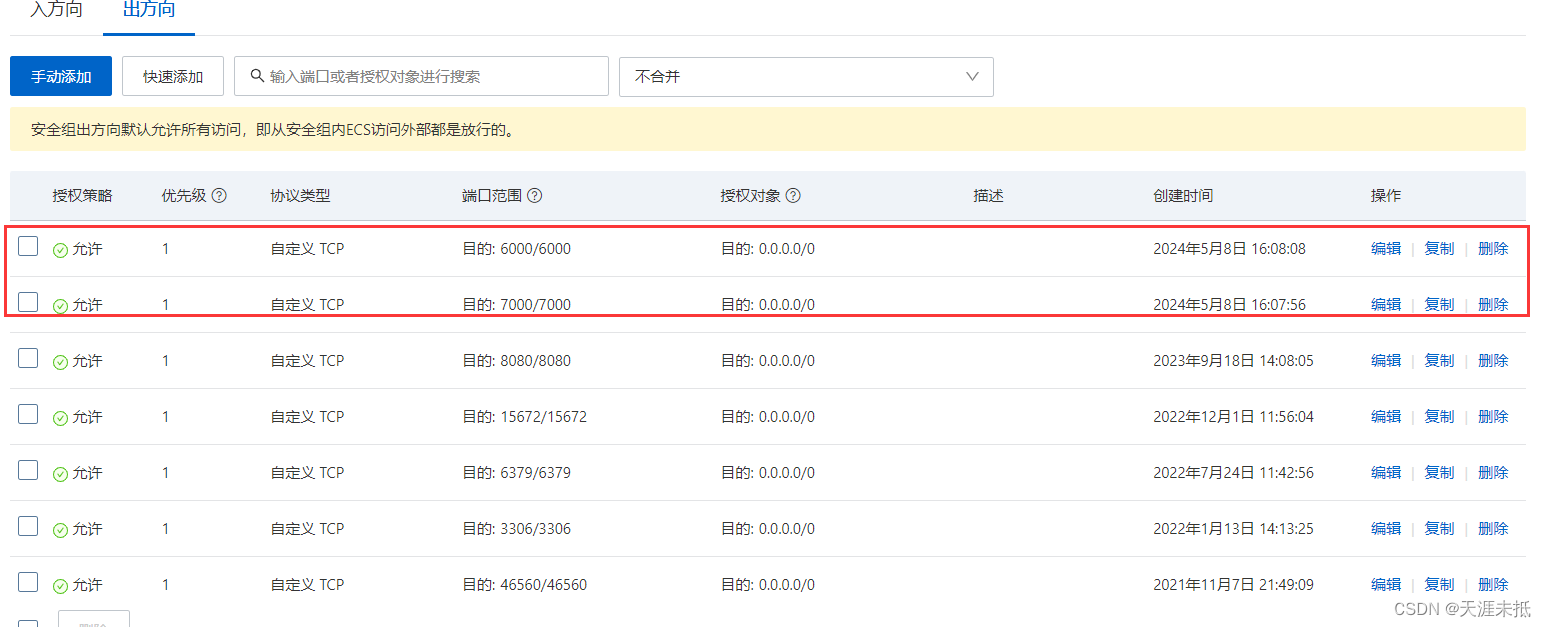Edit the 46560/46560 rule
The width and height of the screenshot is (1546, 627).
pyautogui.click(x=1386, y=585)
